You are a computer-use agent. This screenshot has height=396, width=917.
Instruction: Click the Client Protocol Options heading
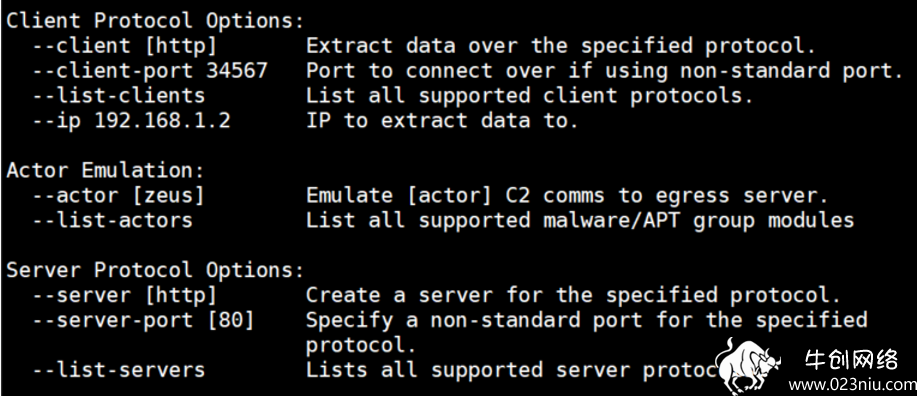[x=156, y=21]
